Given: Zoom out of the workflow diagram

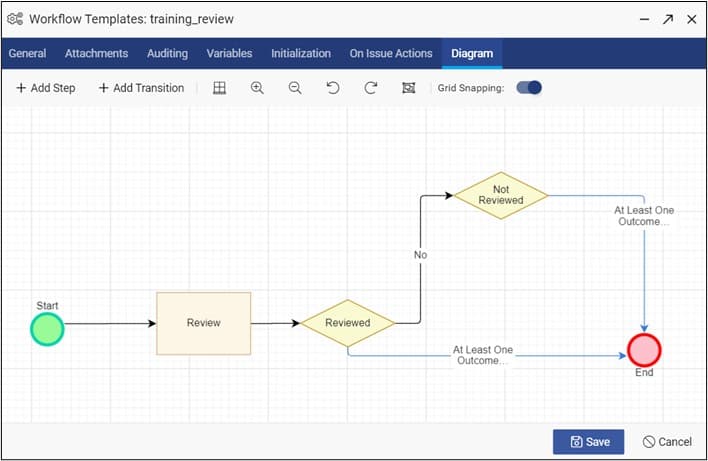Looking at the screenshot, I should [295, 88].
